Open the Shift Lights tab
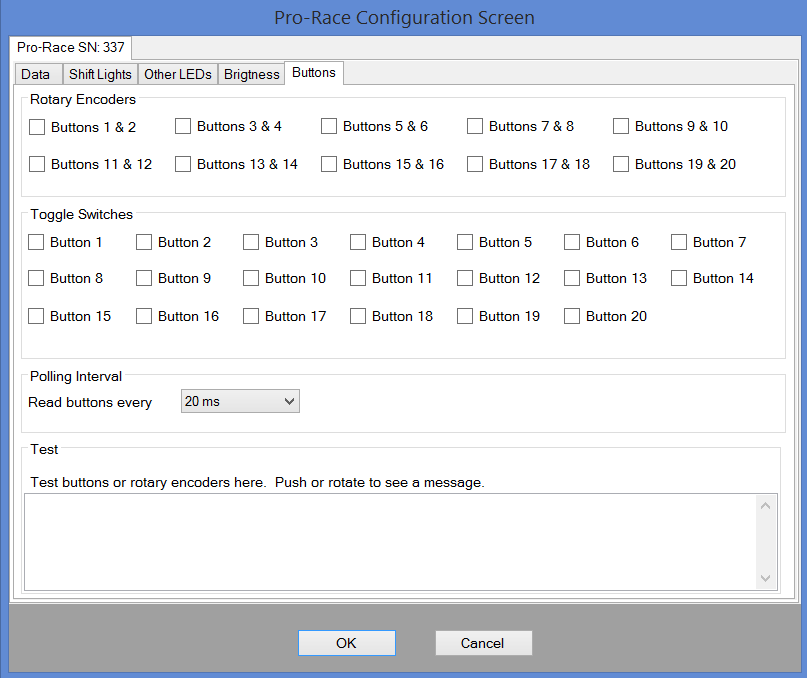The height and width of the screenshot is (678, 807). click(100, 74)
